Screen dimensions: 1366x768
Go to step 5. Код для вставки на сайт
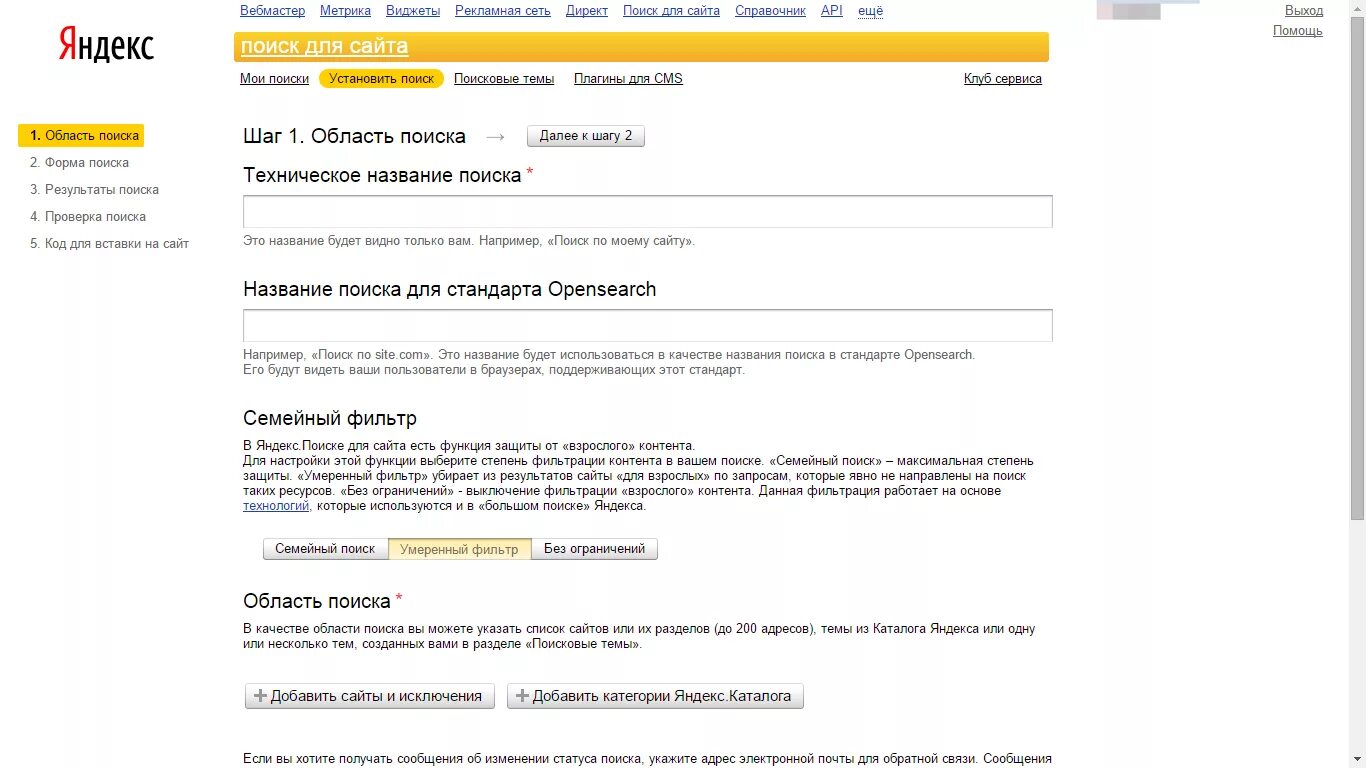click(x=109, y=244)
